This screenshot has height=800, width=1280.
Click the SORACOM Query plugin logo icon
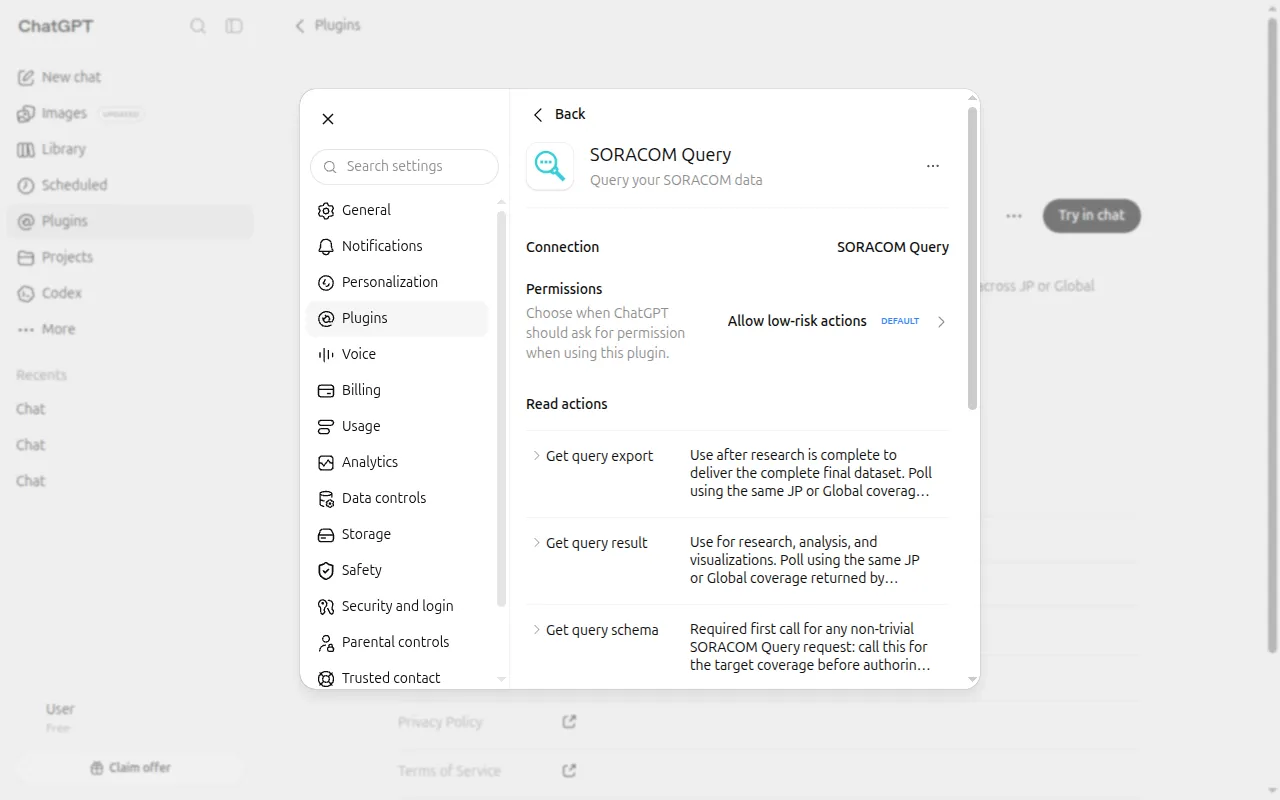point(550,166)
